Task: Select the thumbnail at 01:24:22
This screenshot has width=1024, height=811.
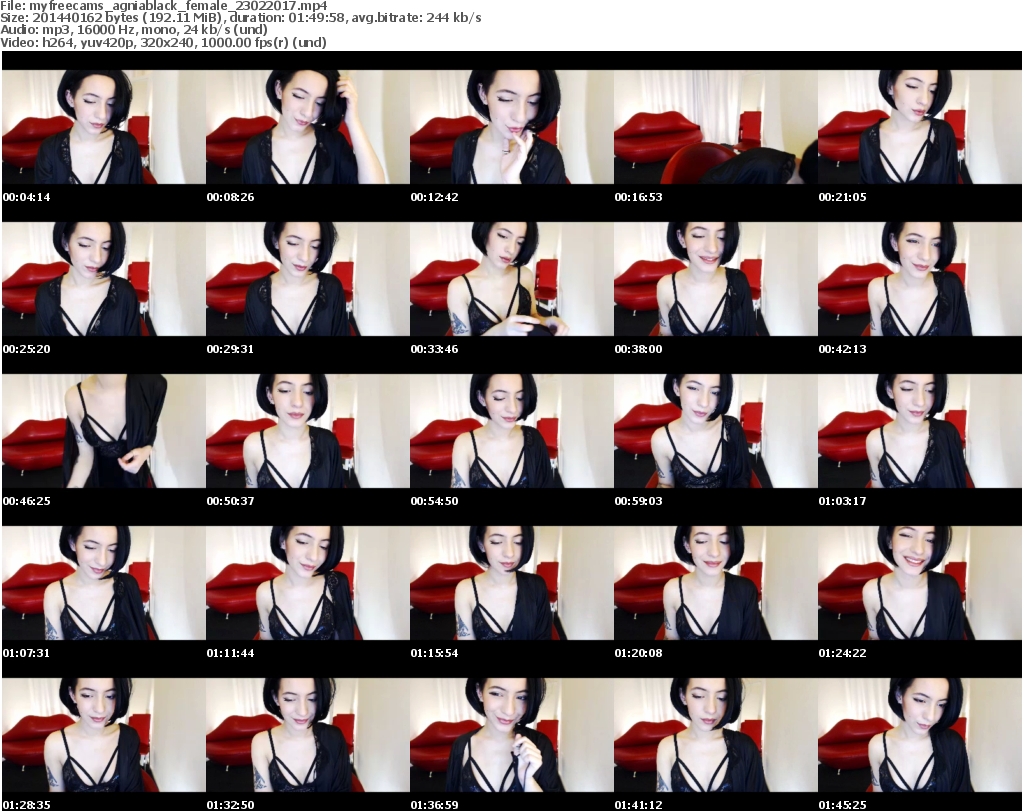Action: point(920,583)
